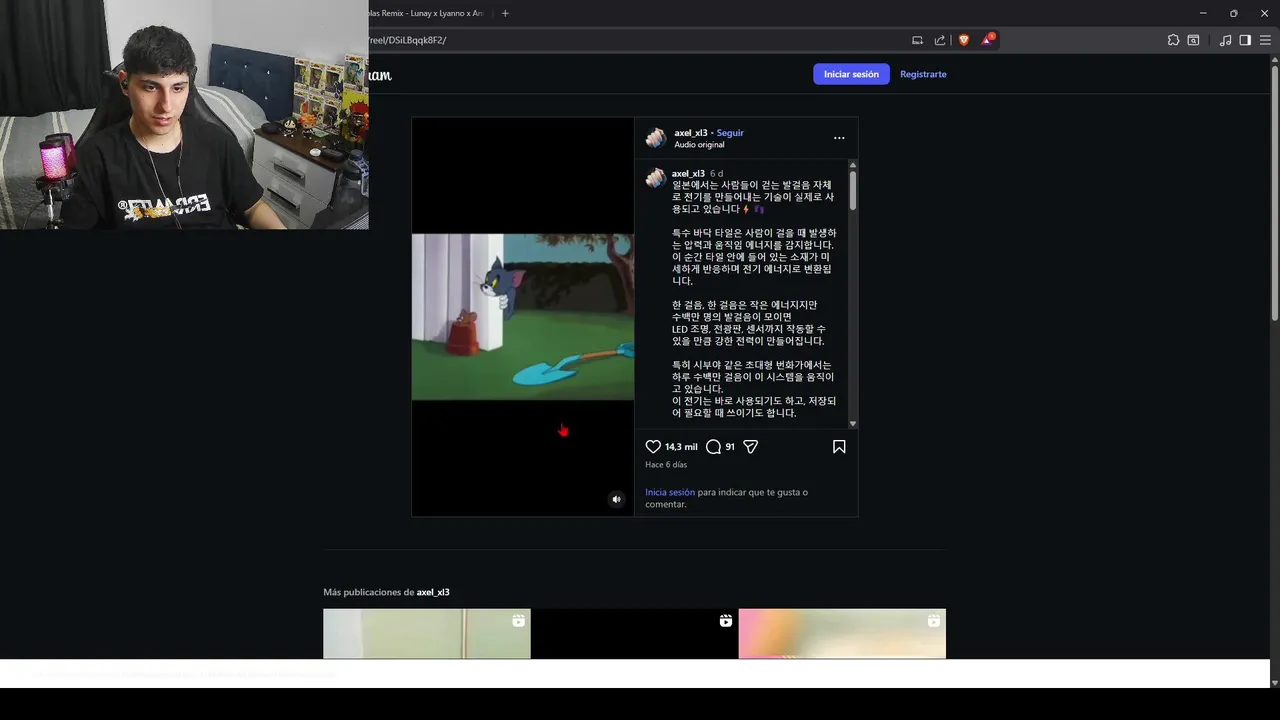Click the caption scroll down arrow
Image resolution: width=1280 pixels, height=720 pixels.
(x=853, y=424)
